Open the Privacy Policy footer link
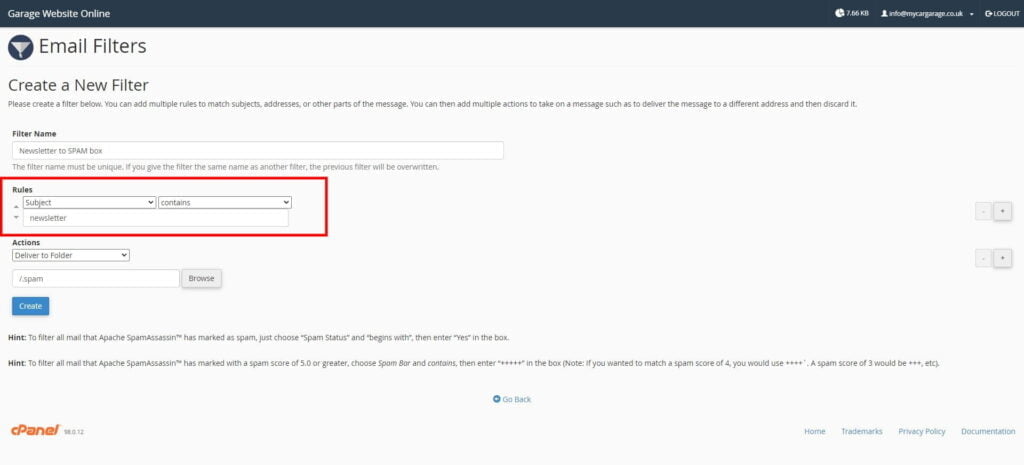This screenshot has width=1024, height=465. [921, 432]
